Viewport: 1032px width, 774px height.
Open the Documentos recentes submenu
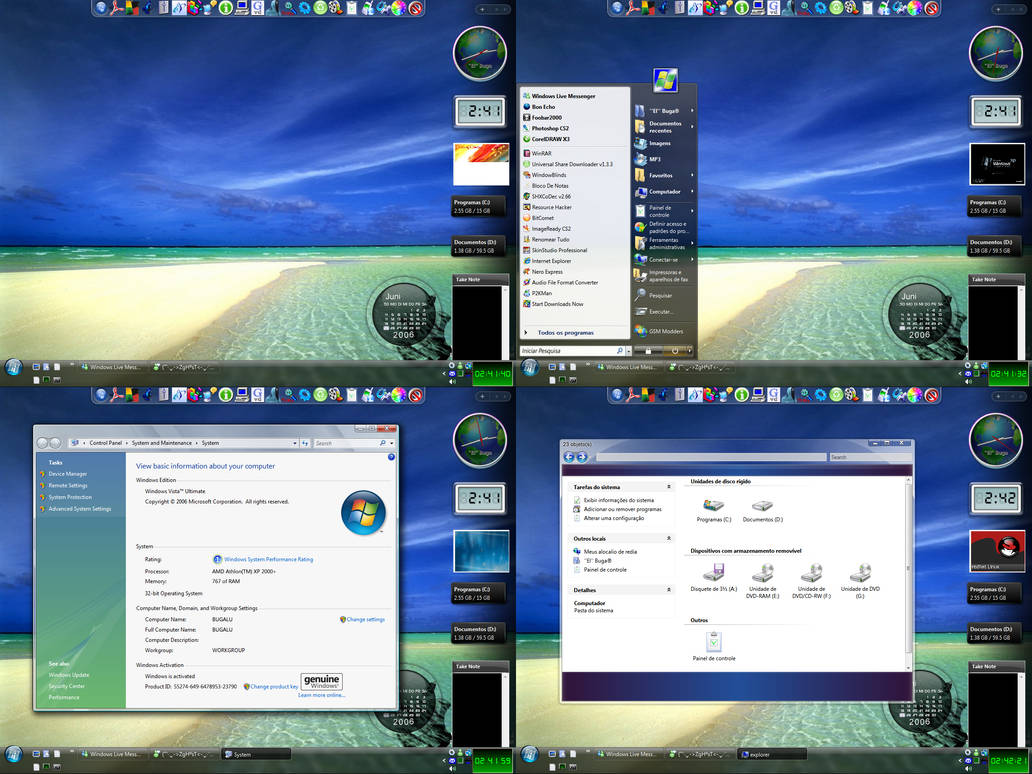[663, 127]
